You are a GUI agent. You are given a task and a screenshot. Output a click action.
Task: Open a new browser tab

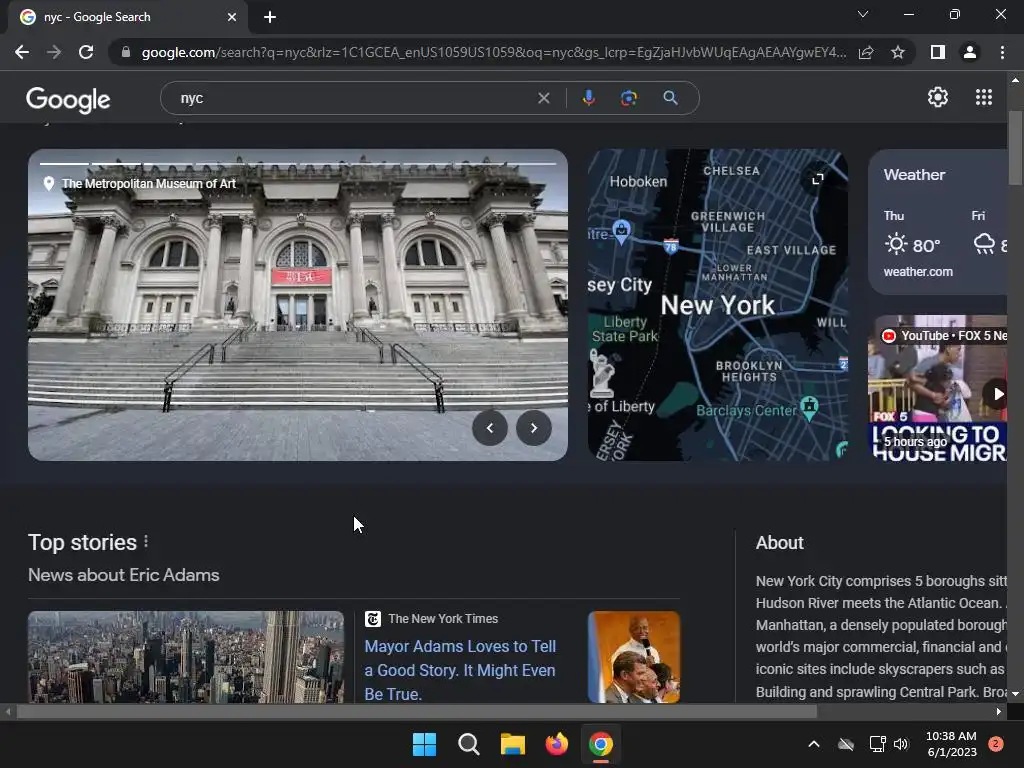point(270,17)
